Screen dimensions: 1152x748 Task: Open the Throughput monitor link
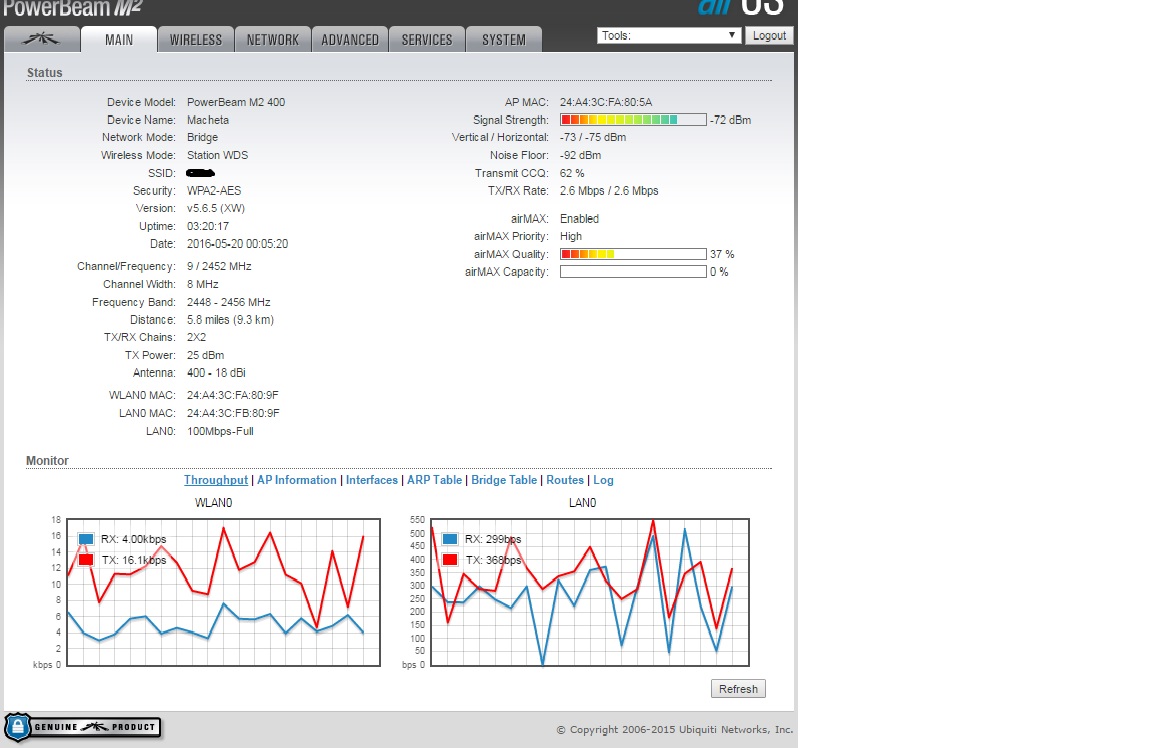click(216, 480)
